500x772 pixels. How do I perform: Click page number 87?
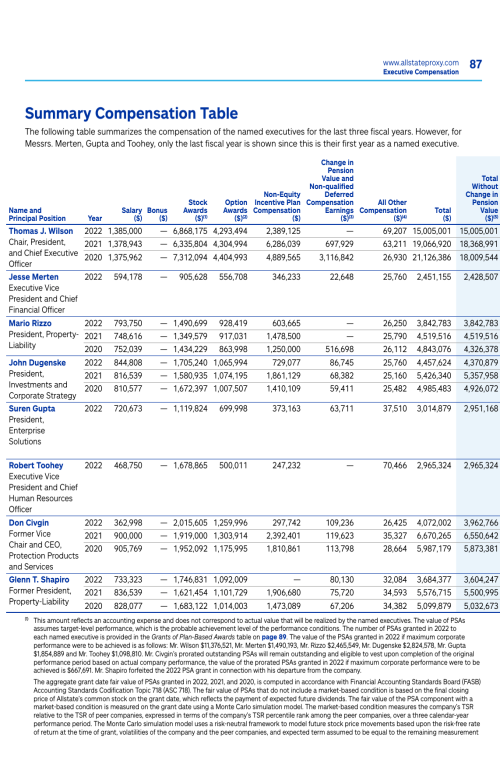click(476, 64)
